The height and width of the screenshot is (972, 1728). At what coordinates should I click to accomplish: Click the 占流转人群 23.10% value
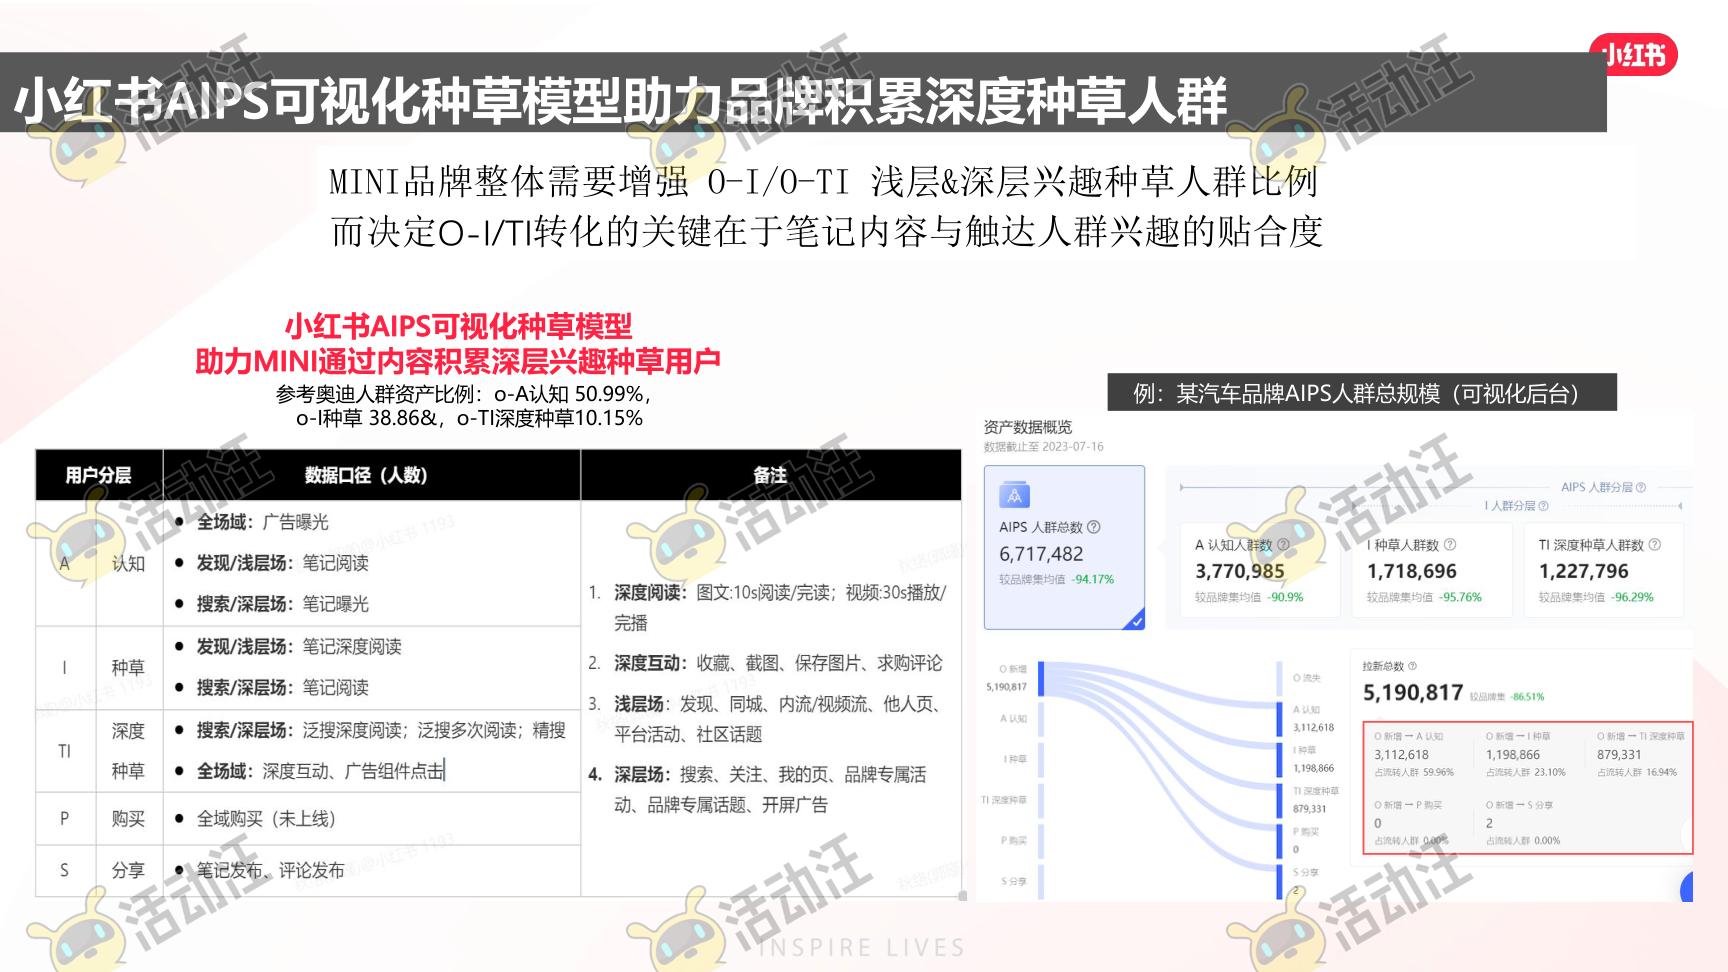pyautogui.click(x=1526, y=773)
